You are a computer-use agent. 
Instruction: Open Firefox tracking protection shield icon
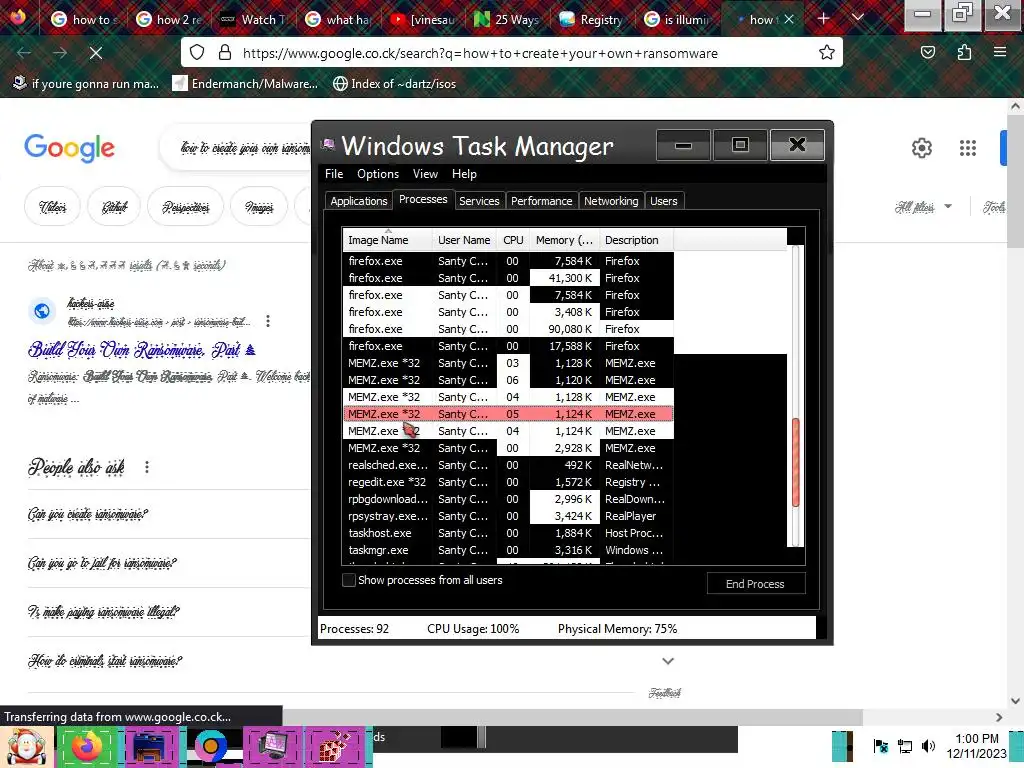197,53
